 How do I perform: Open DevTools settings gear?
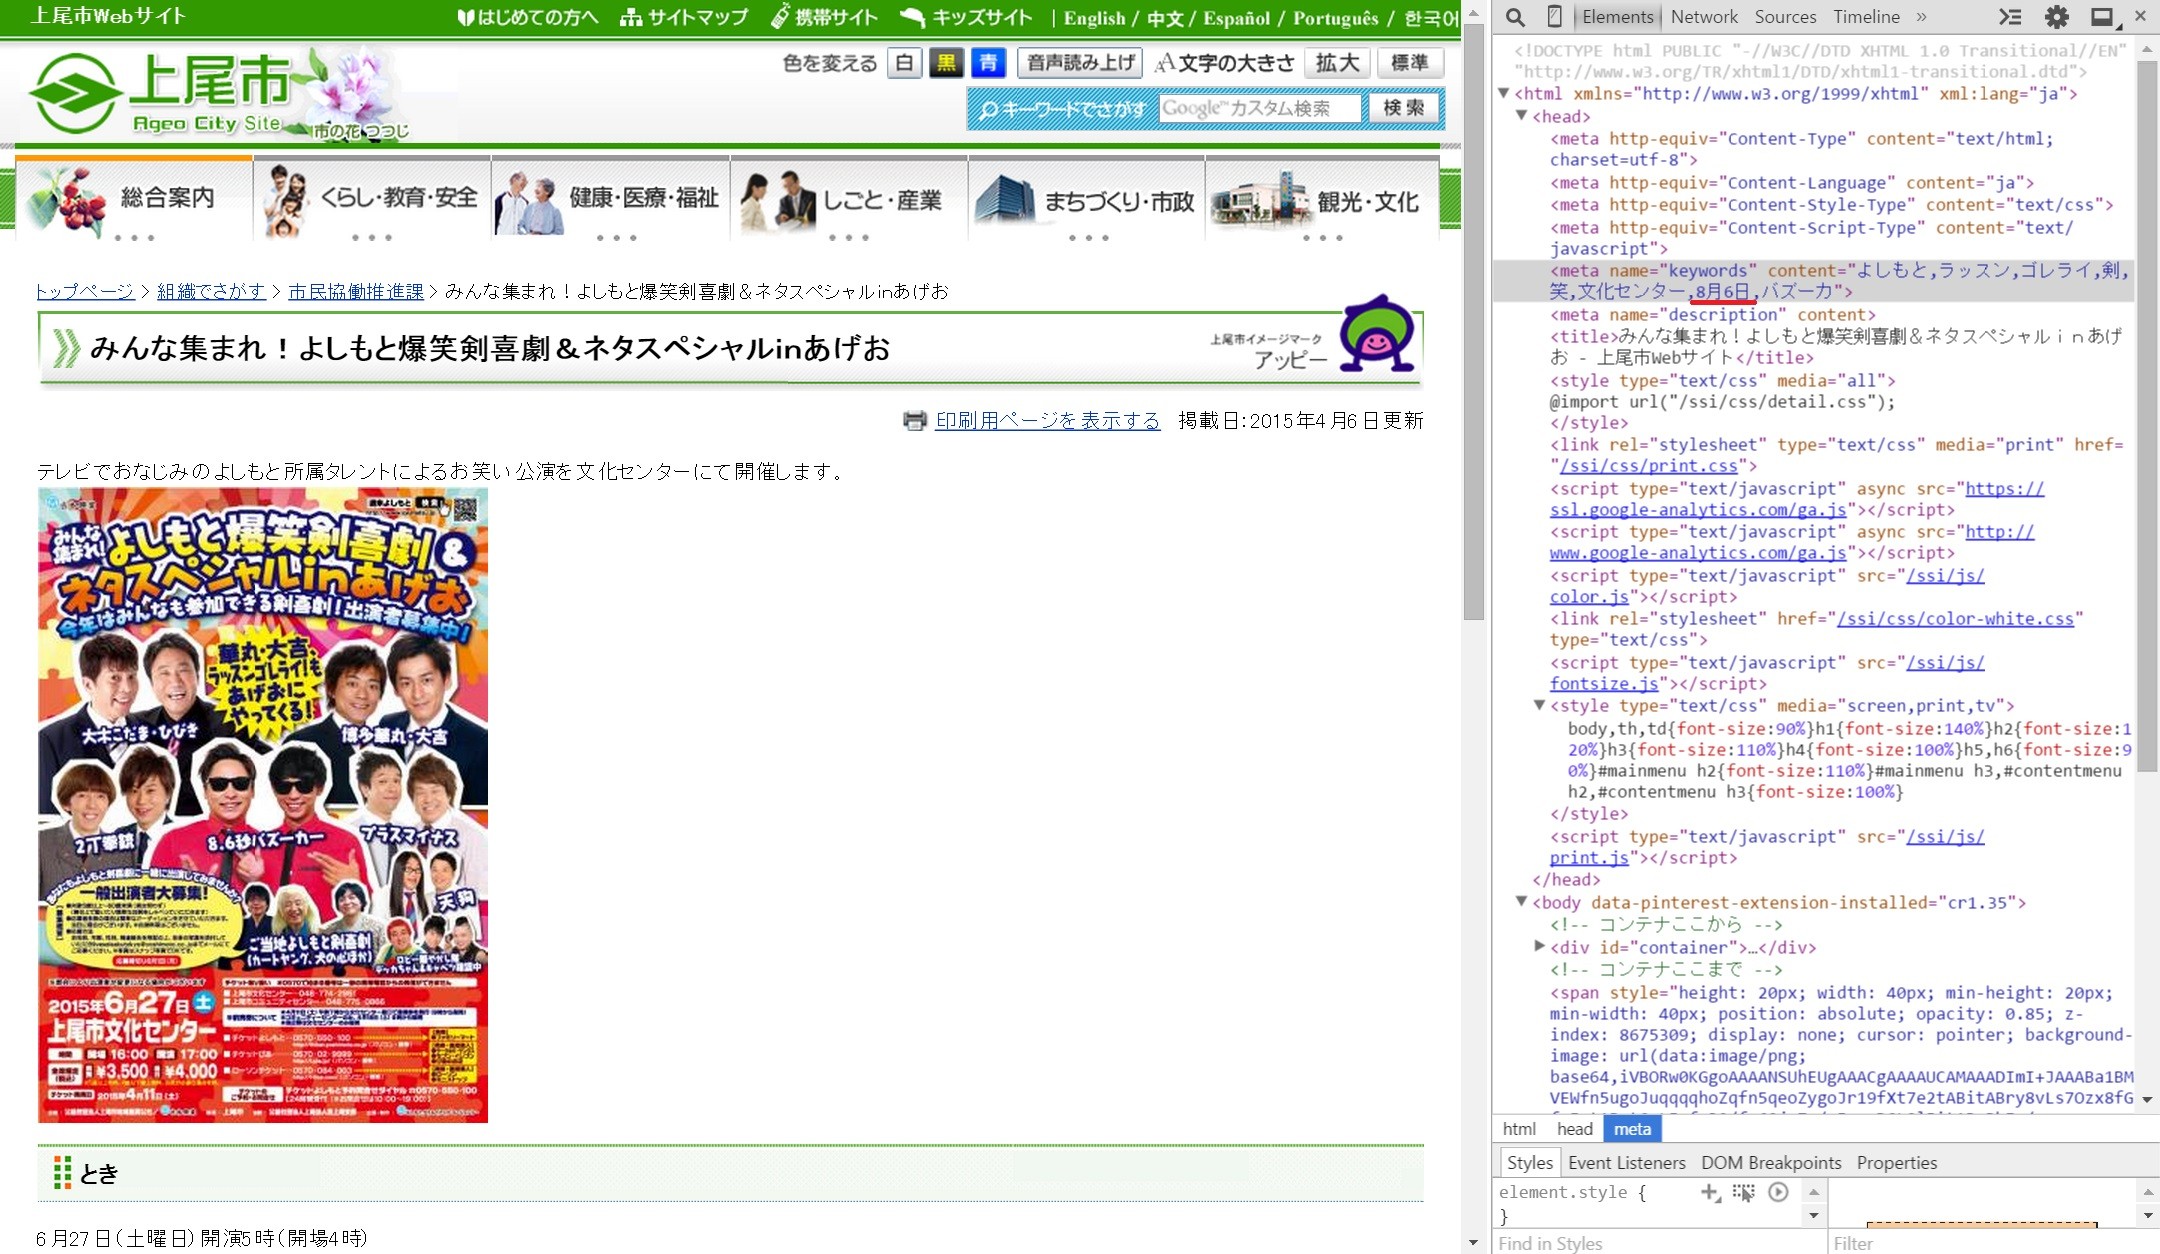(2056, 17)
